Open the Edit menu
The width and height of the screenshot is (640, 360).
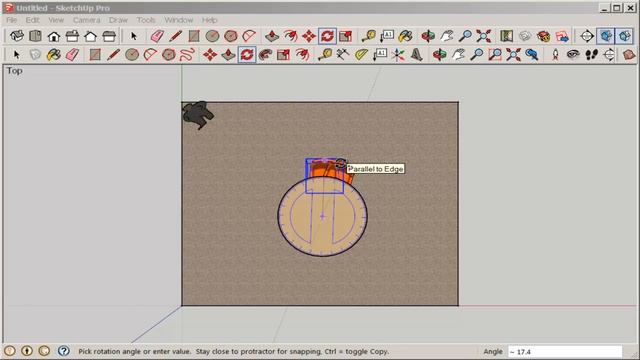32,20
